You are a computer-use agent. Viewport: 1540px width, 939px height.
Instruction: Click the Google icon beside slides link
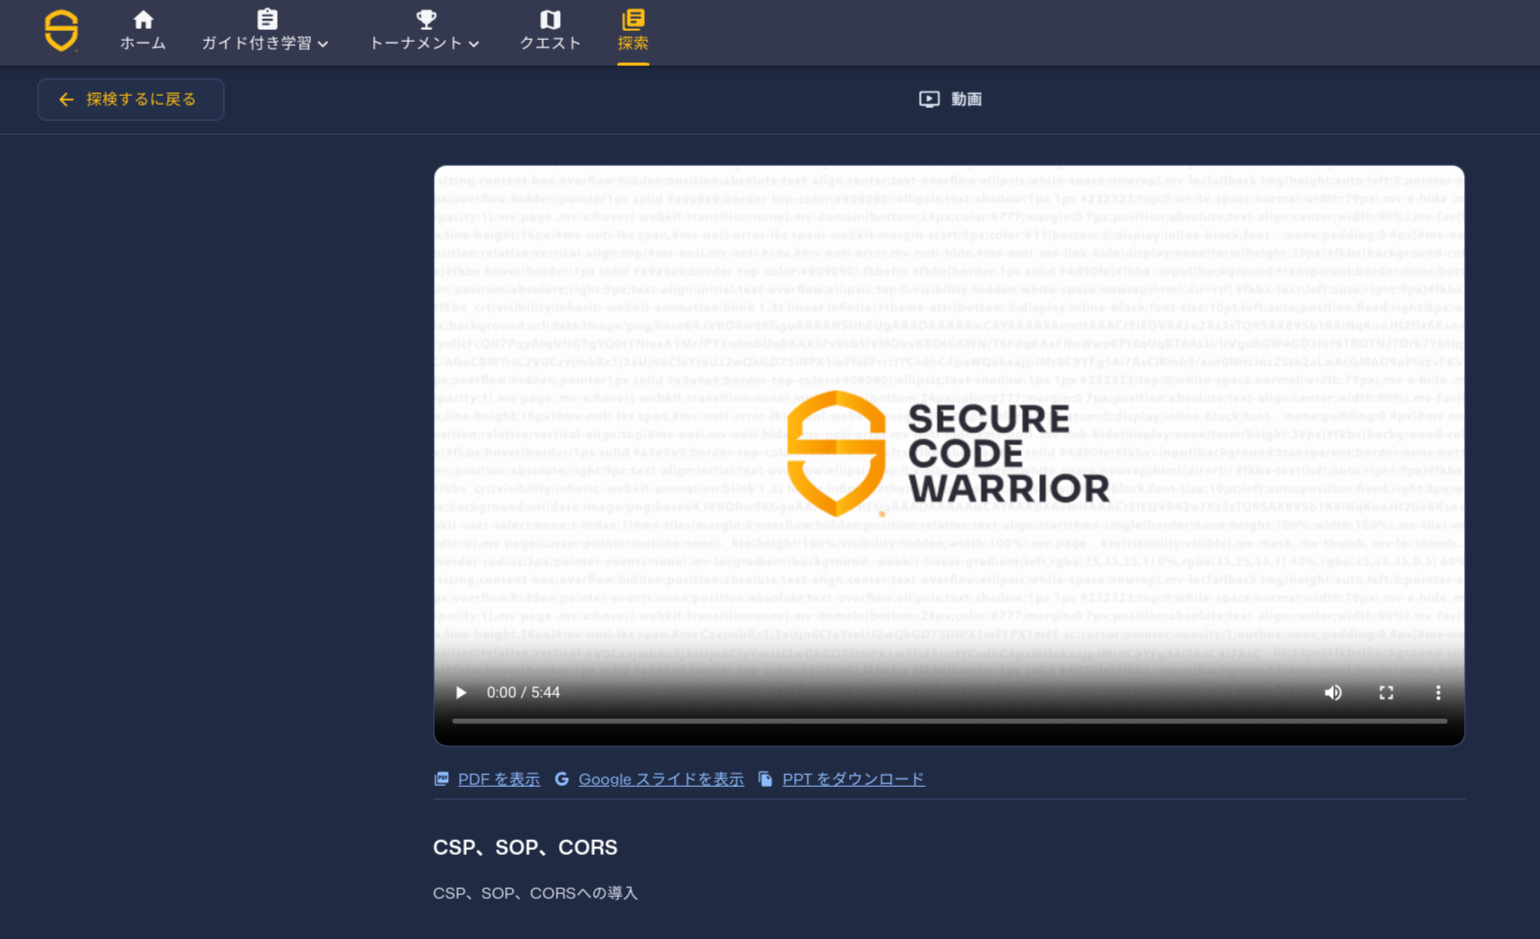[562, 778]
